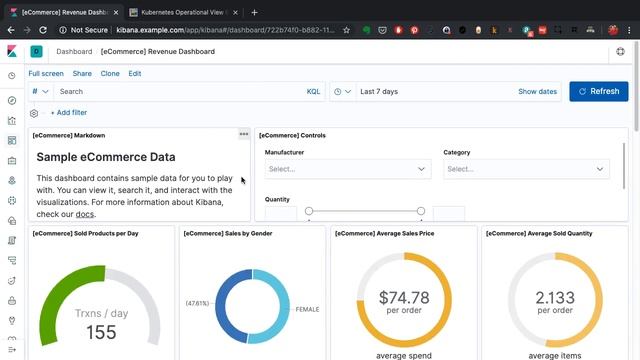The image size is (640, 360).
Task: Click the Controls panel scrollbar
Action: [624, 166]
